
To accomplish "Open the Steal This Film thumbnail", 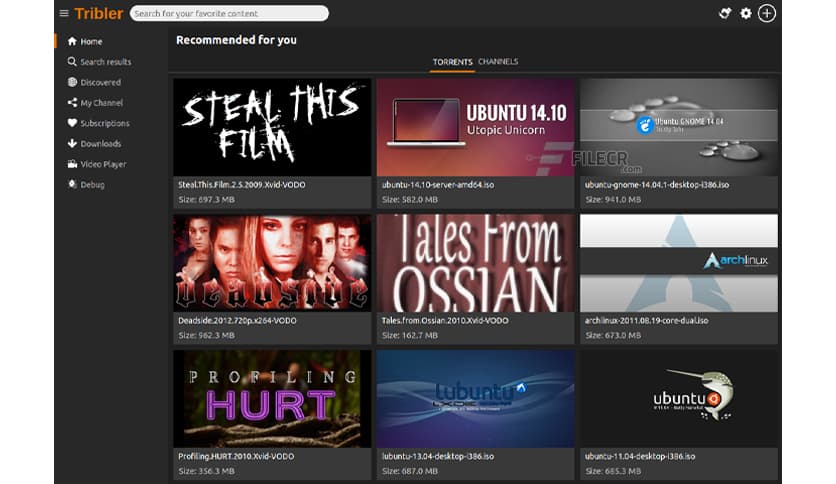I will pyautogui.click(x=272, y=127).
